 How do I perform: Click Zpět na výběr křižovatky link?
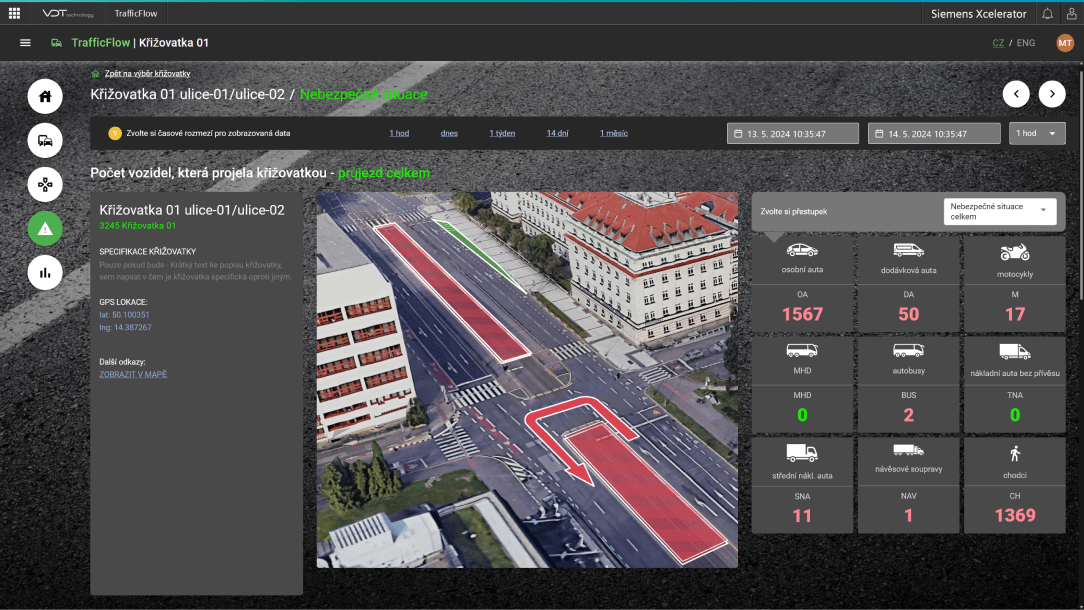[147, 73]
